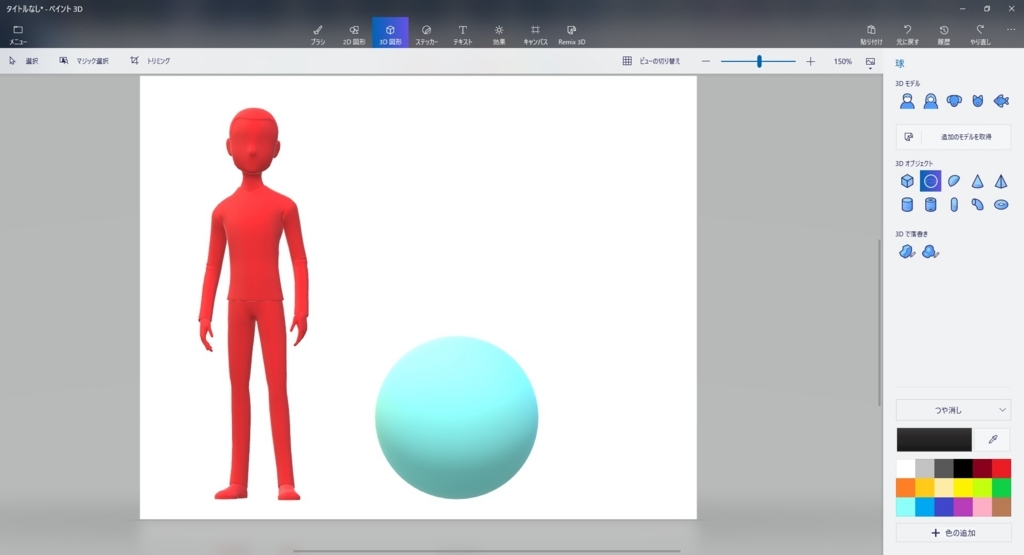Open the メニュー menu
The image size is (1024, 555).
click(18, 35)
